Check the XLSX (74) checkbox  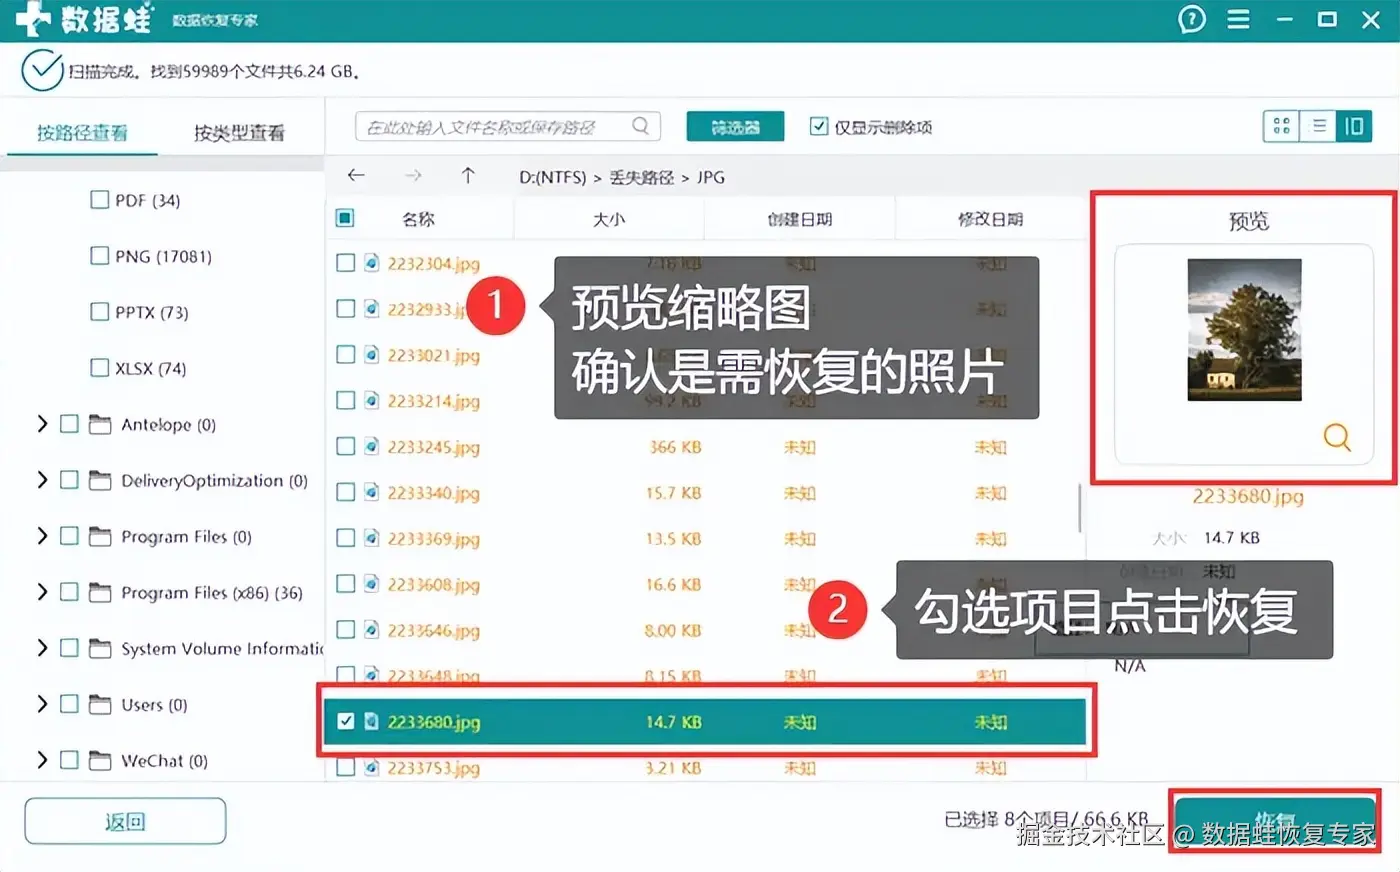pos(100,368)
